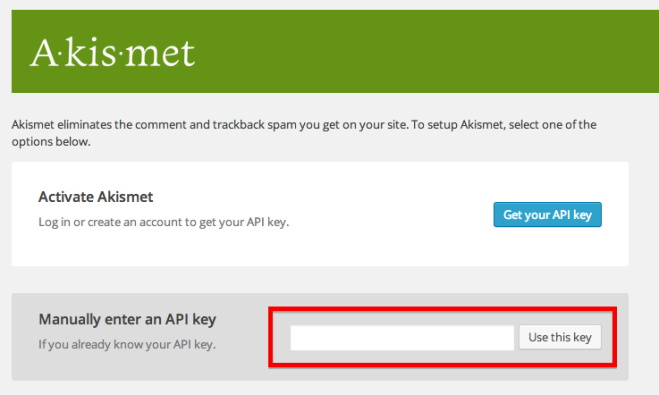659x395 pixels.
Task: Click the 'kis' portion of the Akismet logo
Action: [x=90, y=53]
